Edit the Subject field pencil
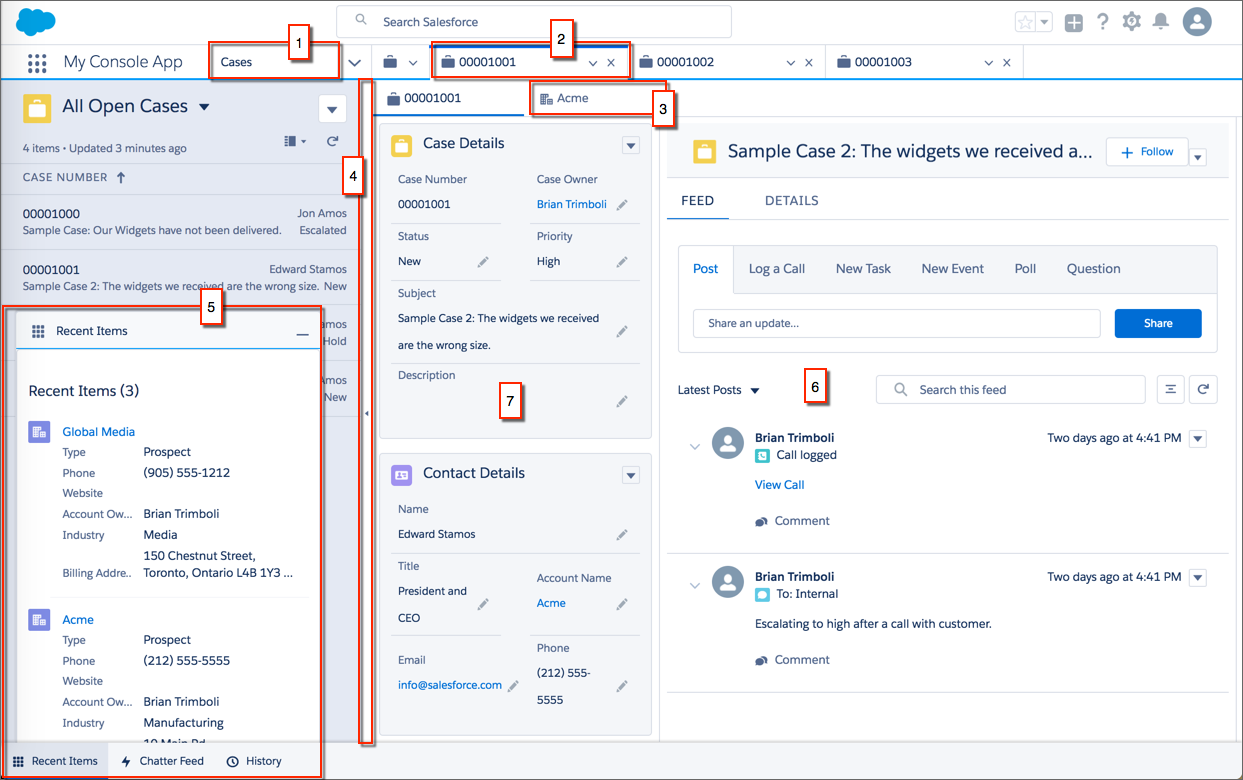 [x=622, y=331]
